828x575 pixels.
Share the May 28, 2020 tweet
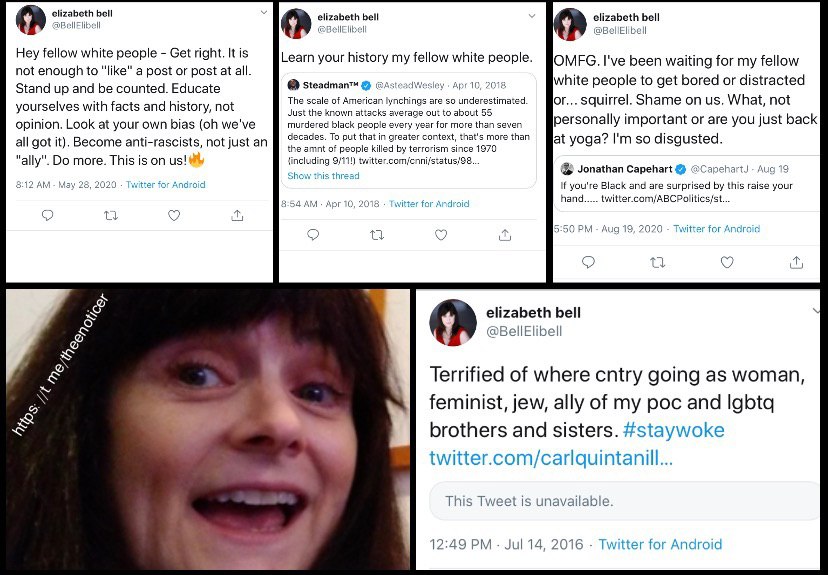237,215
